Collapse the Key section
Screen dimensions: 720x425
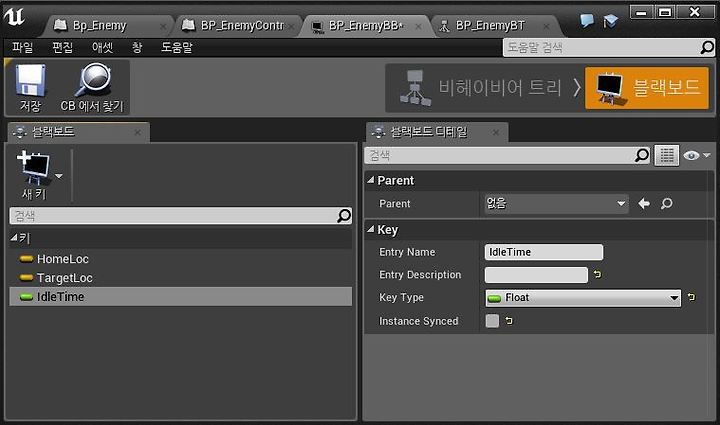(371, 229)
